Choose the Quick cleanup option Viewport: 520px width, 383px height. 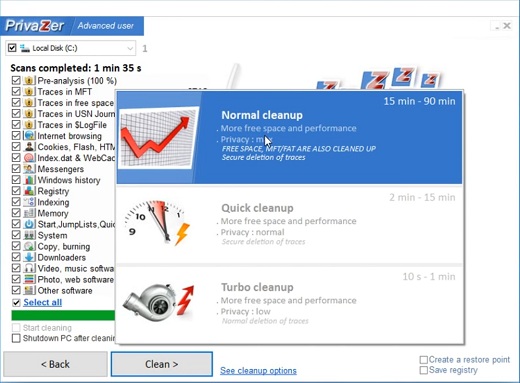(x=289, y=225)
